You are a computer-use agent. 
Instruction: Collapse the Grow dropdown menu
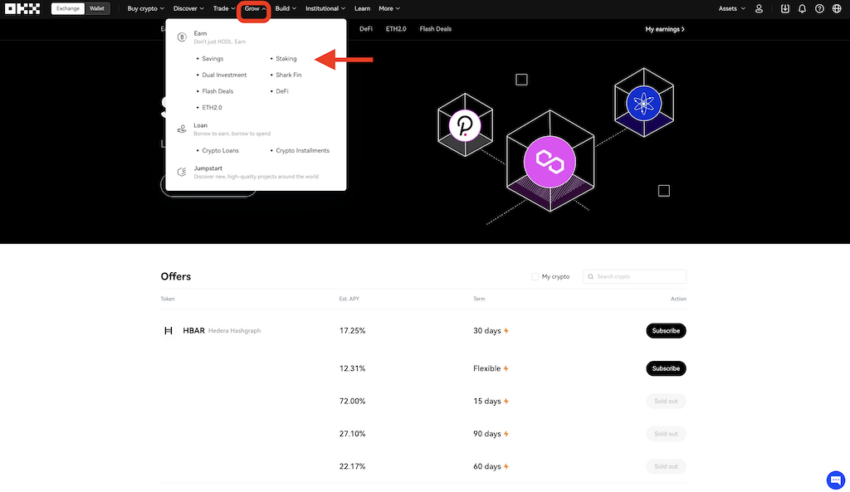(254, 9)
